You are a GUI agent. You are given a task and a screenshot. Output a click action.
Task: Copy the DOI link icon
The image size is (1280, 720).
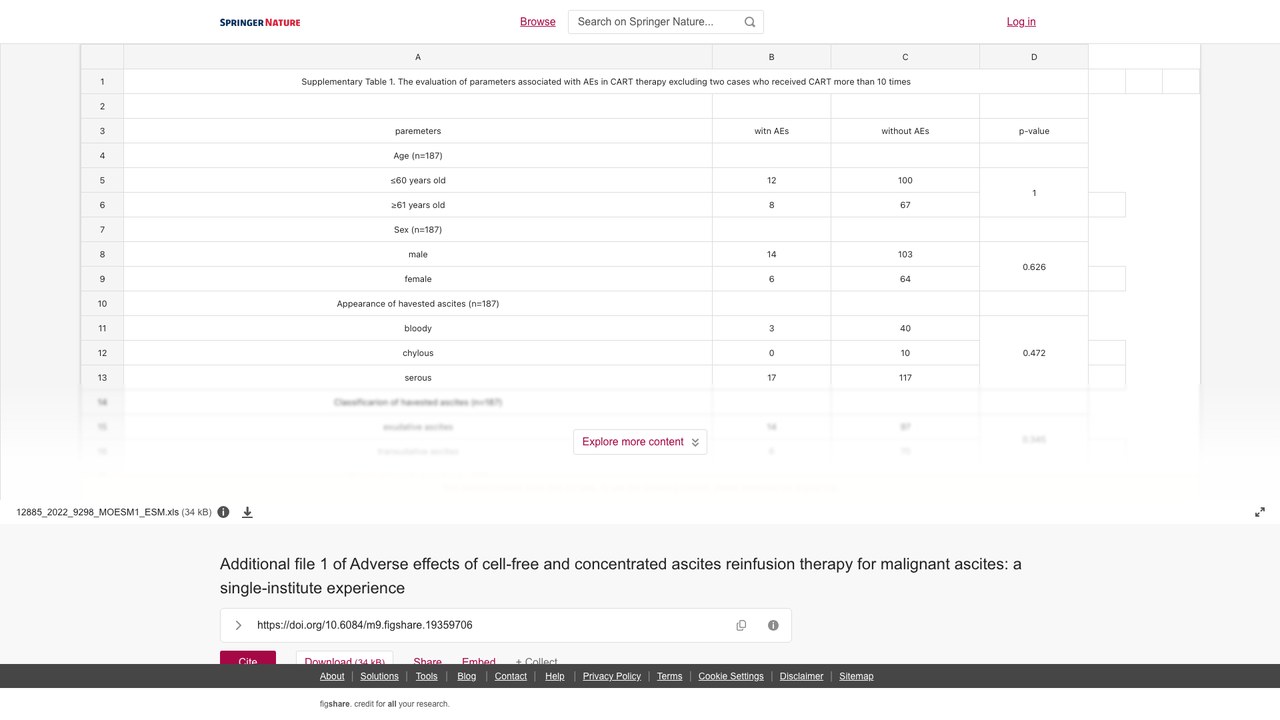coord(741,625)
